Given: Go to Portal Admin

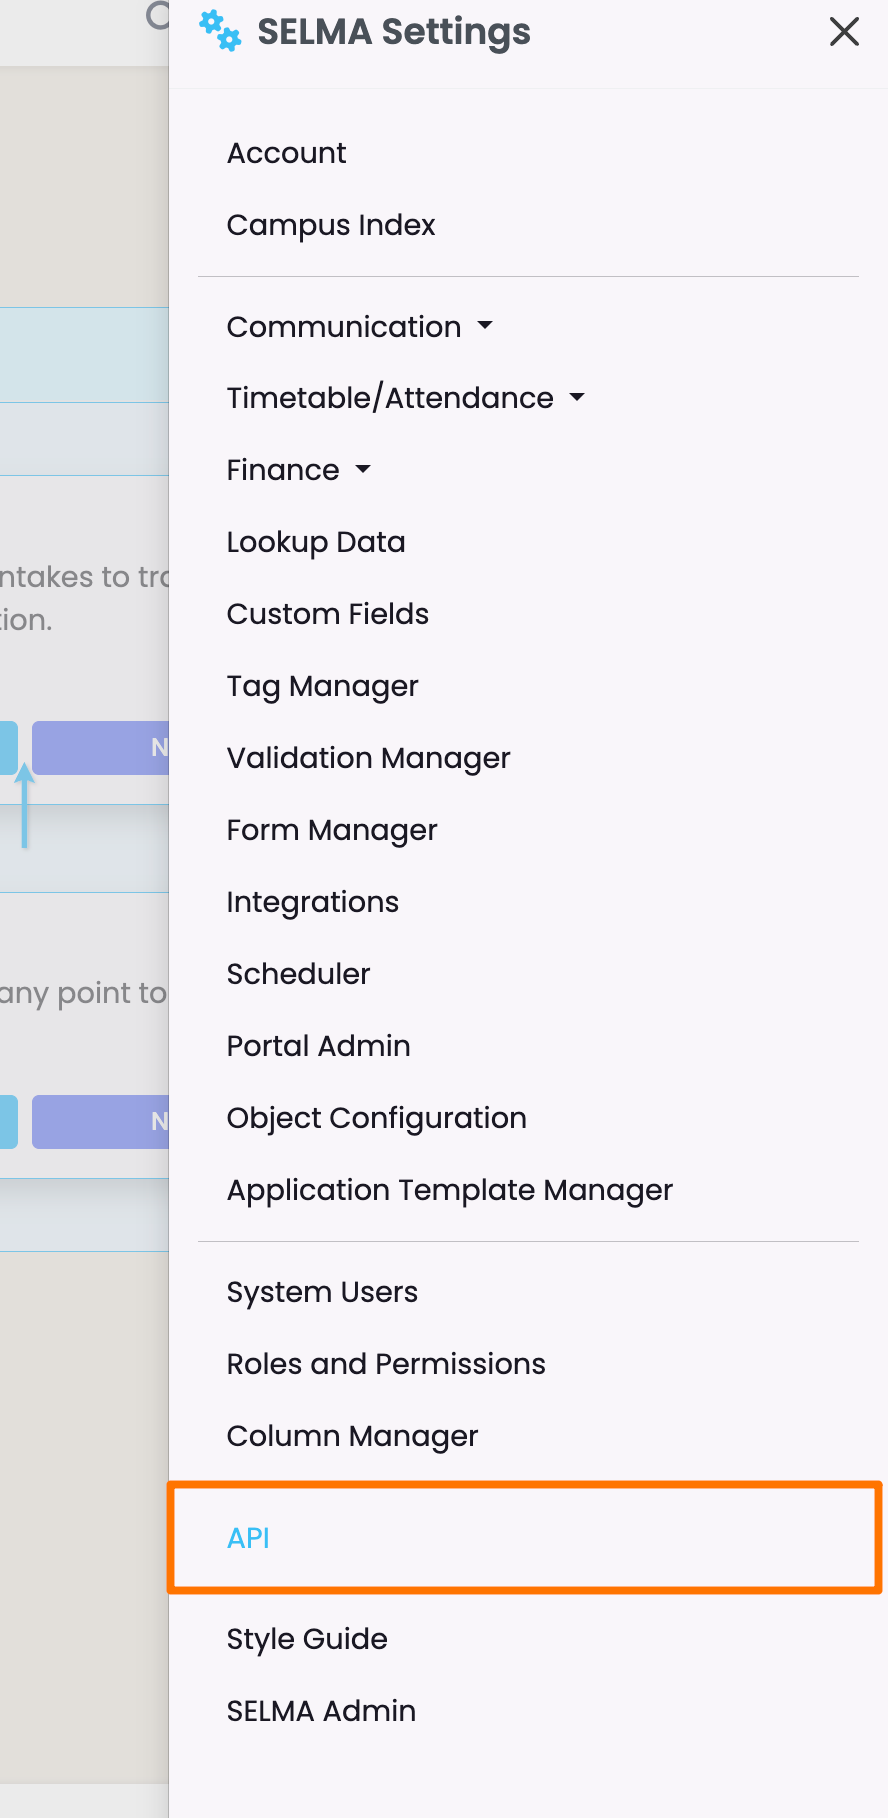Looking at the screenshot, I should [318, 1046].
